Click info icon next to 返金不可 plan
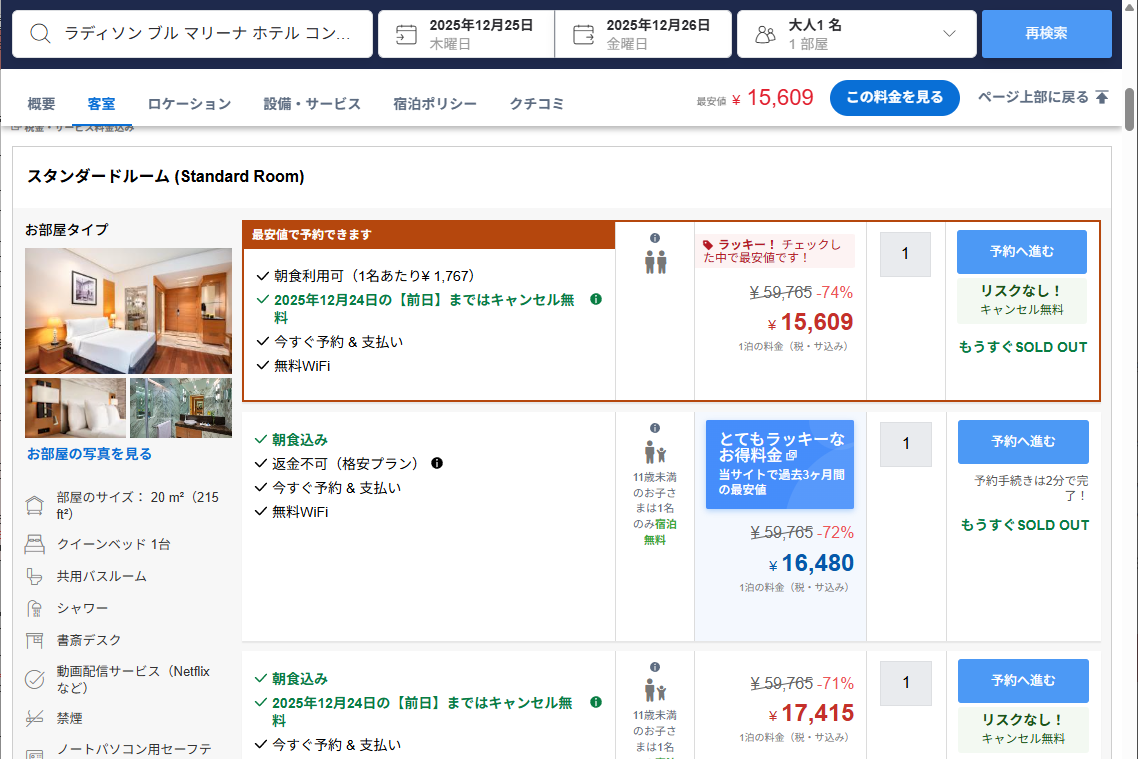This screenshot has height=759, width=1138. [437, 463]
